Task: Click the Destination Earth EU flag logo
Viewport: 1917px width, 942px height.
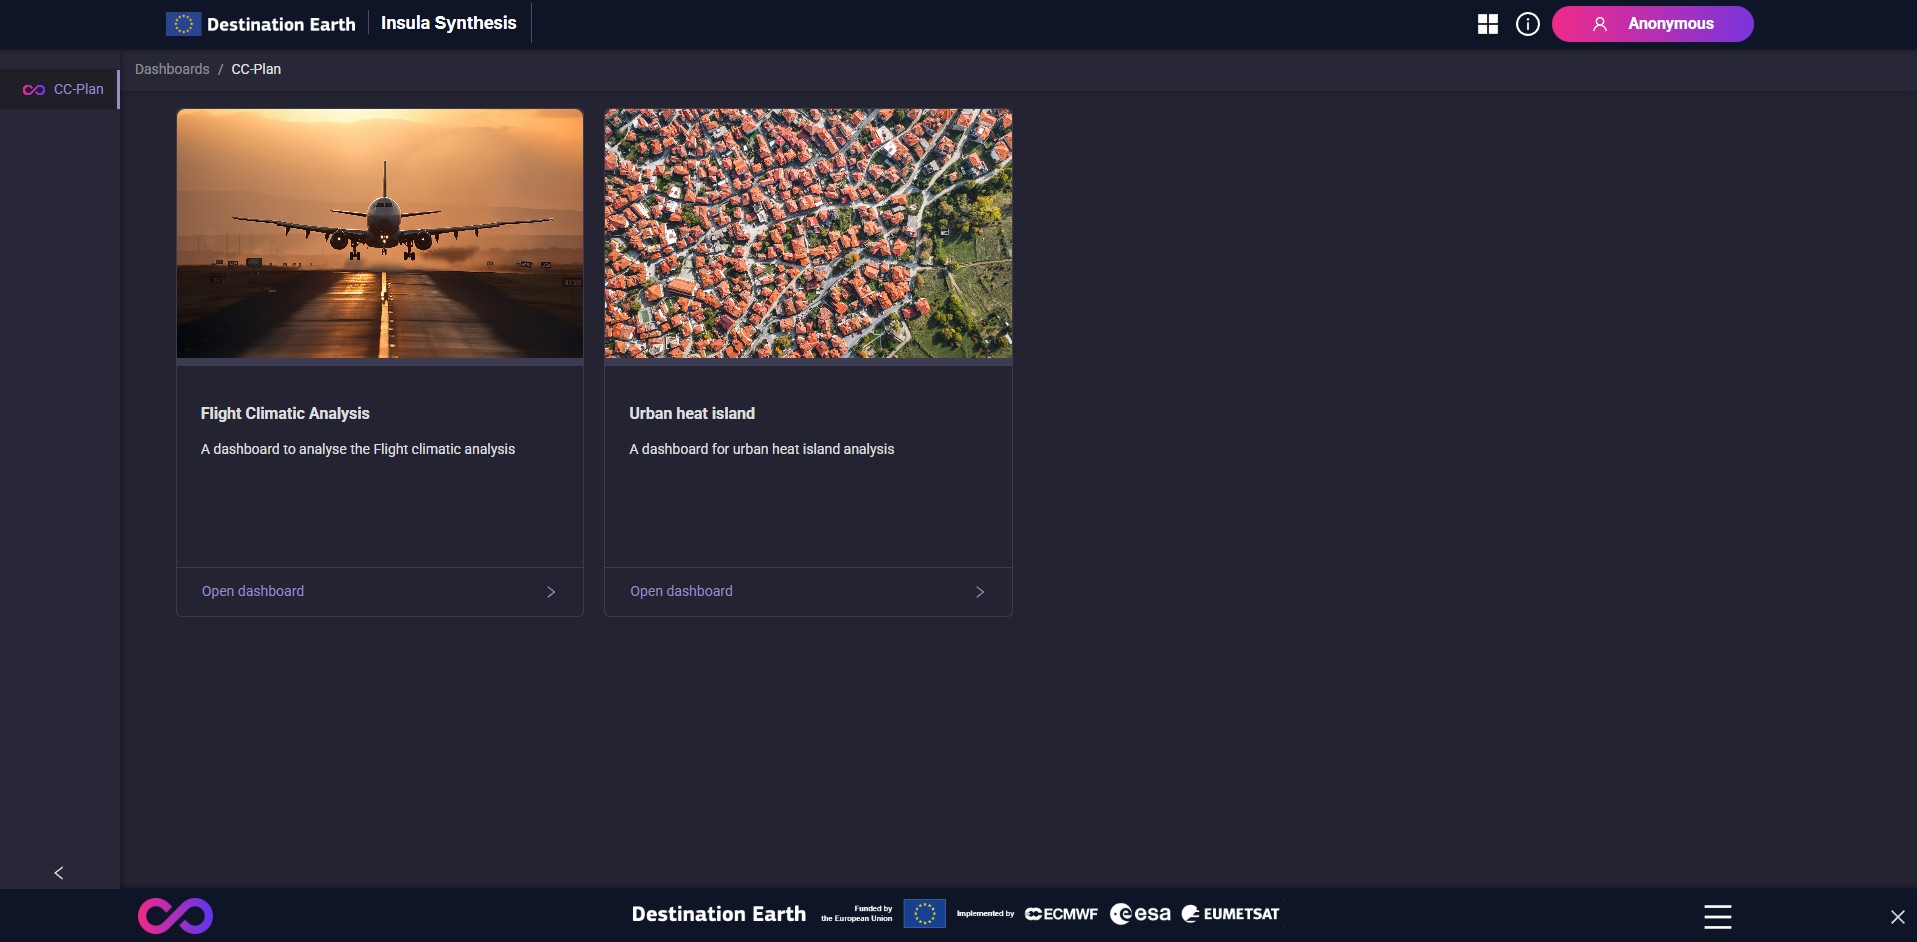Action: click(182, 22)
